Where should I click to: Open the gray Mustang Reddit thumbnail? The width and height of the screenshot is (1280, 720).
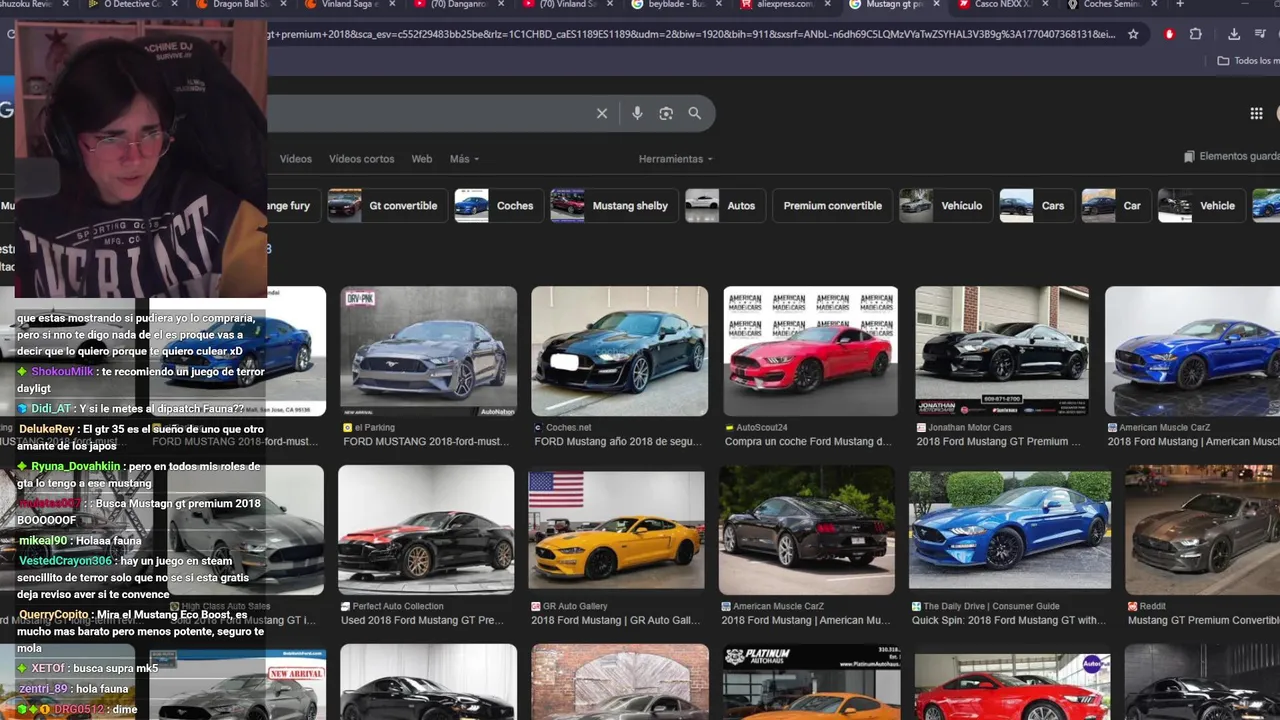click(1202, 530)
